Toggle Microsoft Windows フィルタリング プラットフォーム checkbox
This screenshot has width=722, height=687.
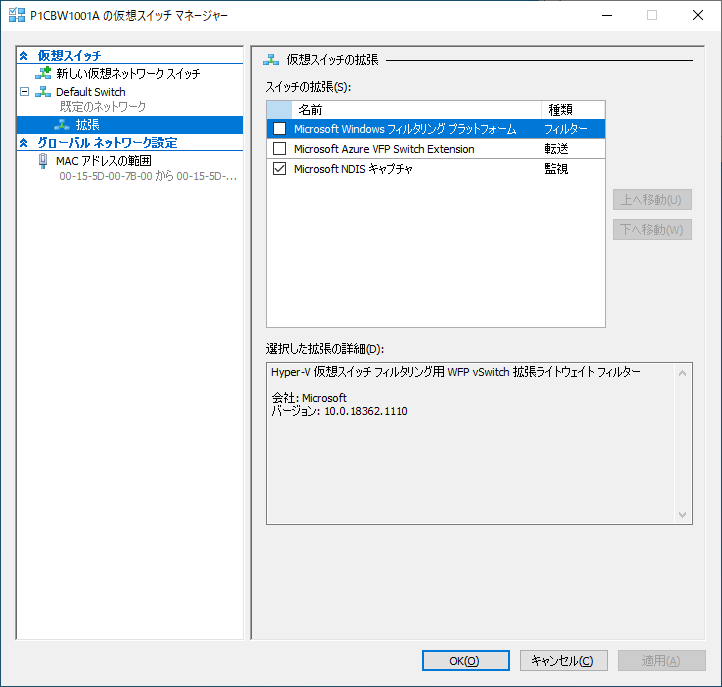[x=279, y=128]
